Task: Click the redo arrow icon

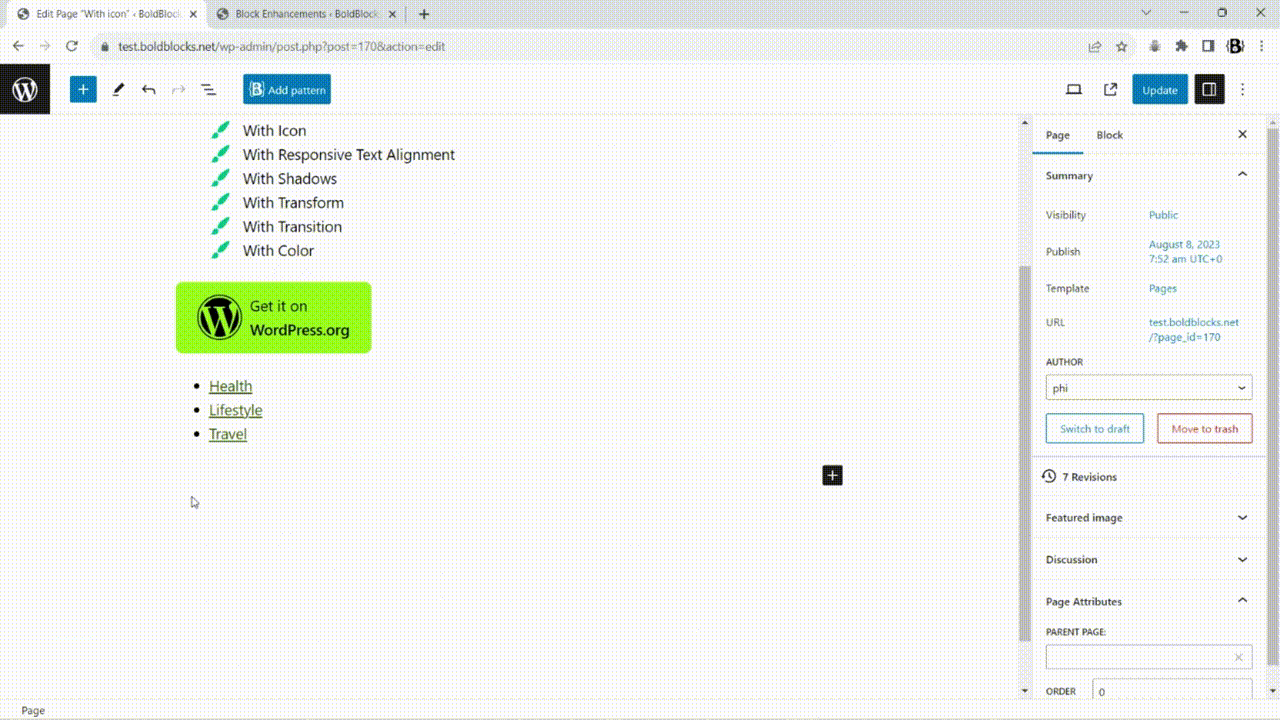Action: 178,90
